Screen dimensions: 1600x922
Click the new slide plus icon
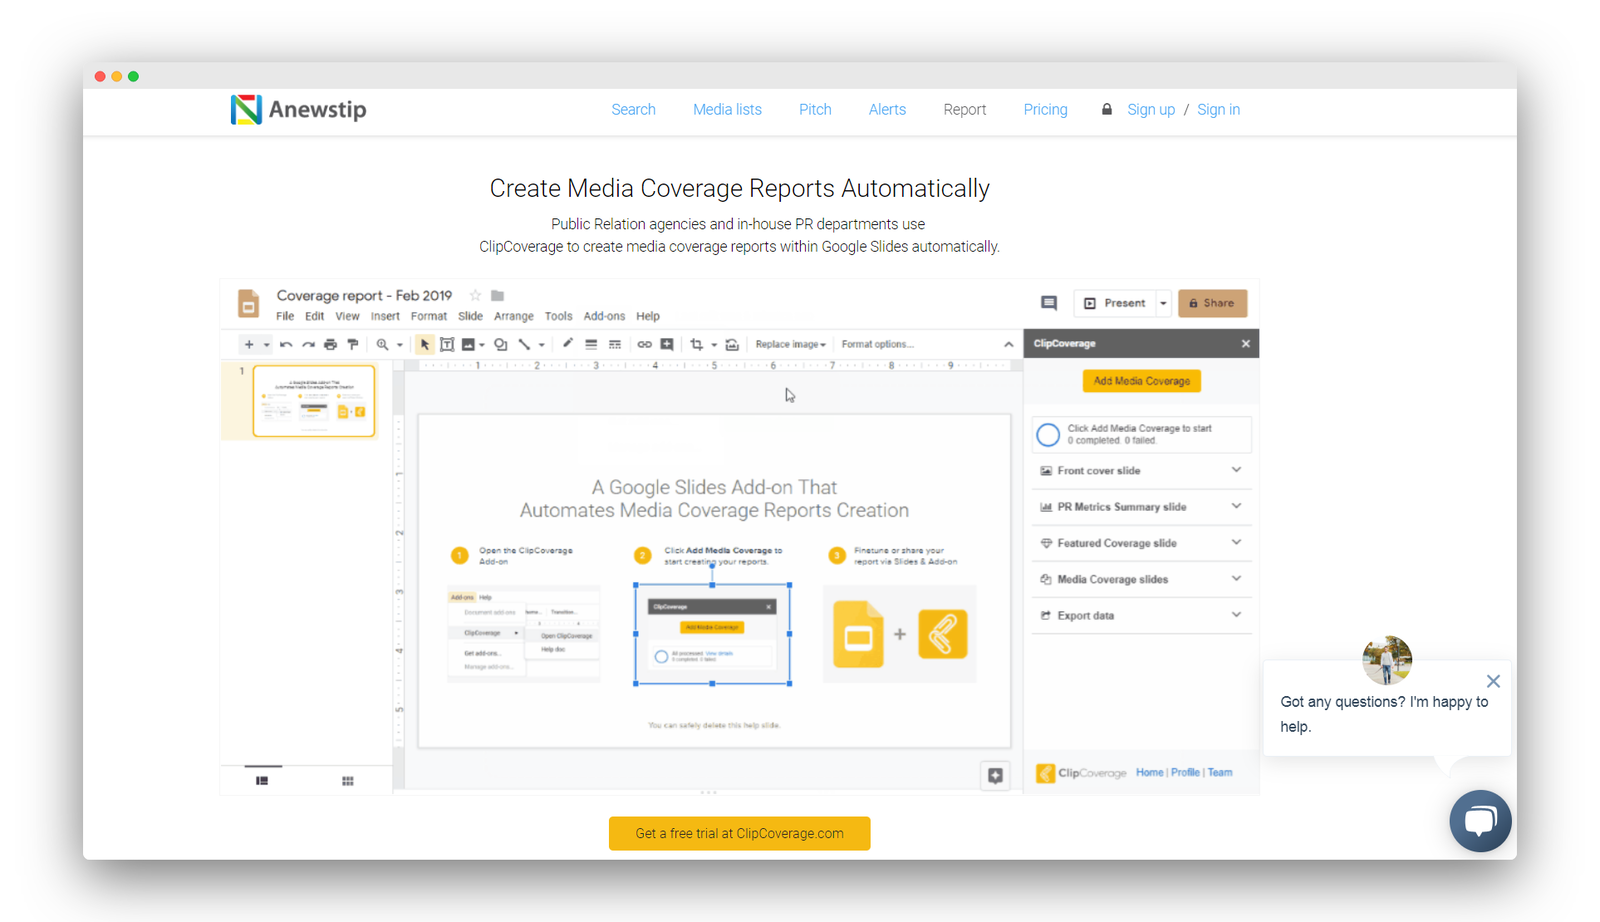(x=249, y=344)
